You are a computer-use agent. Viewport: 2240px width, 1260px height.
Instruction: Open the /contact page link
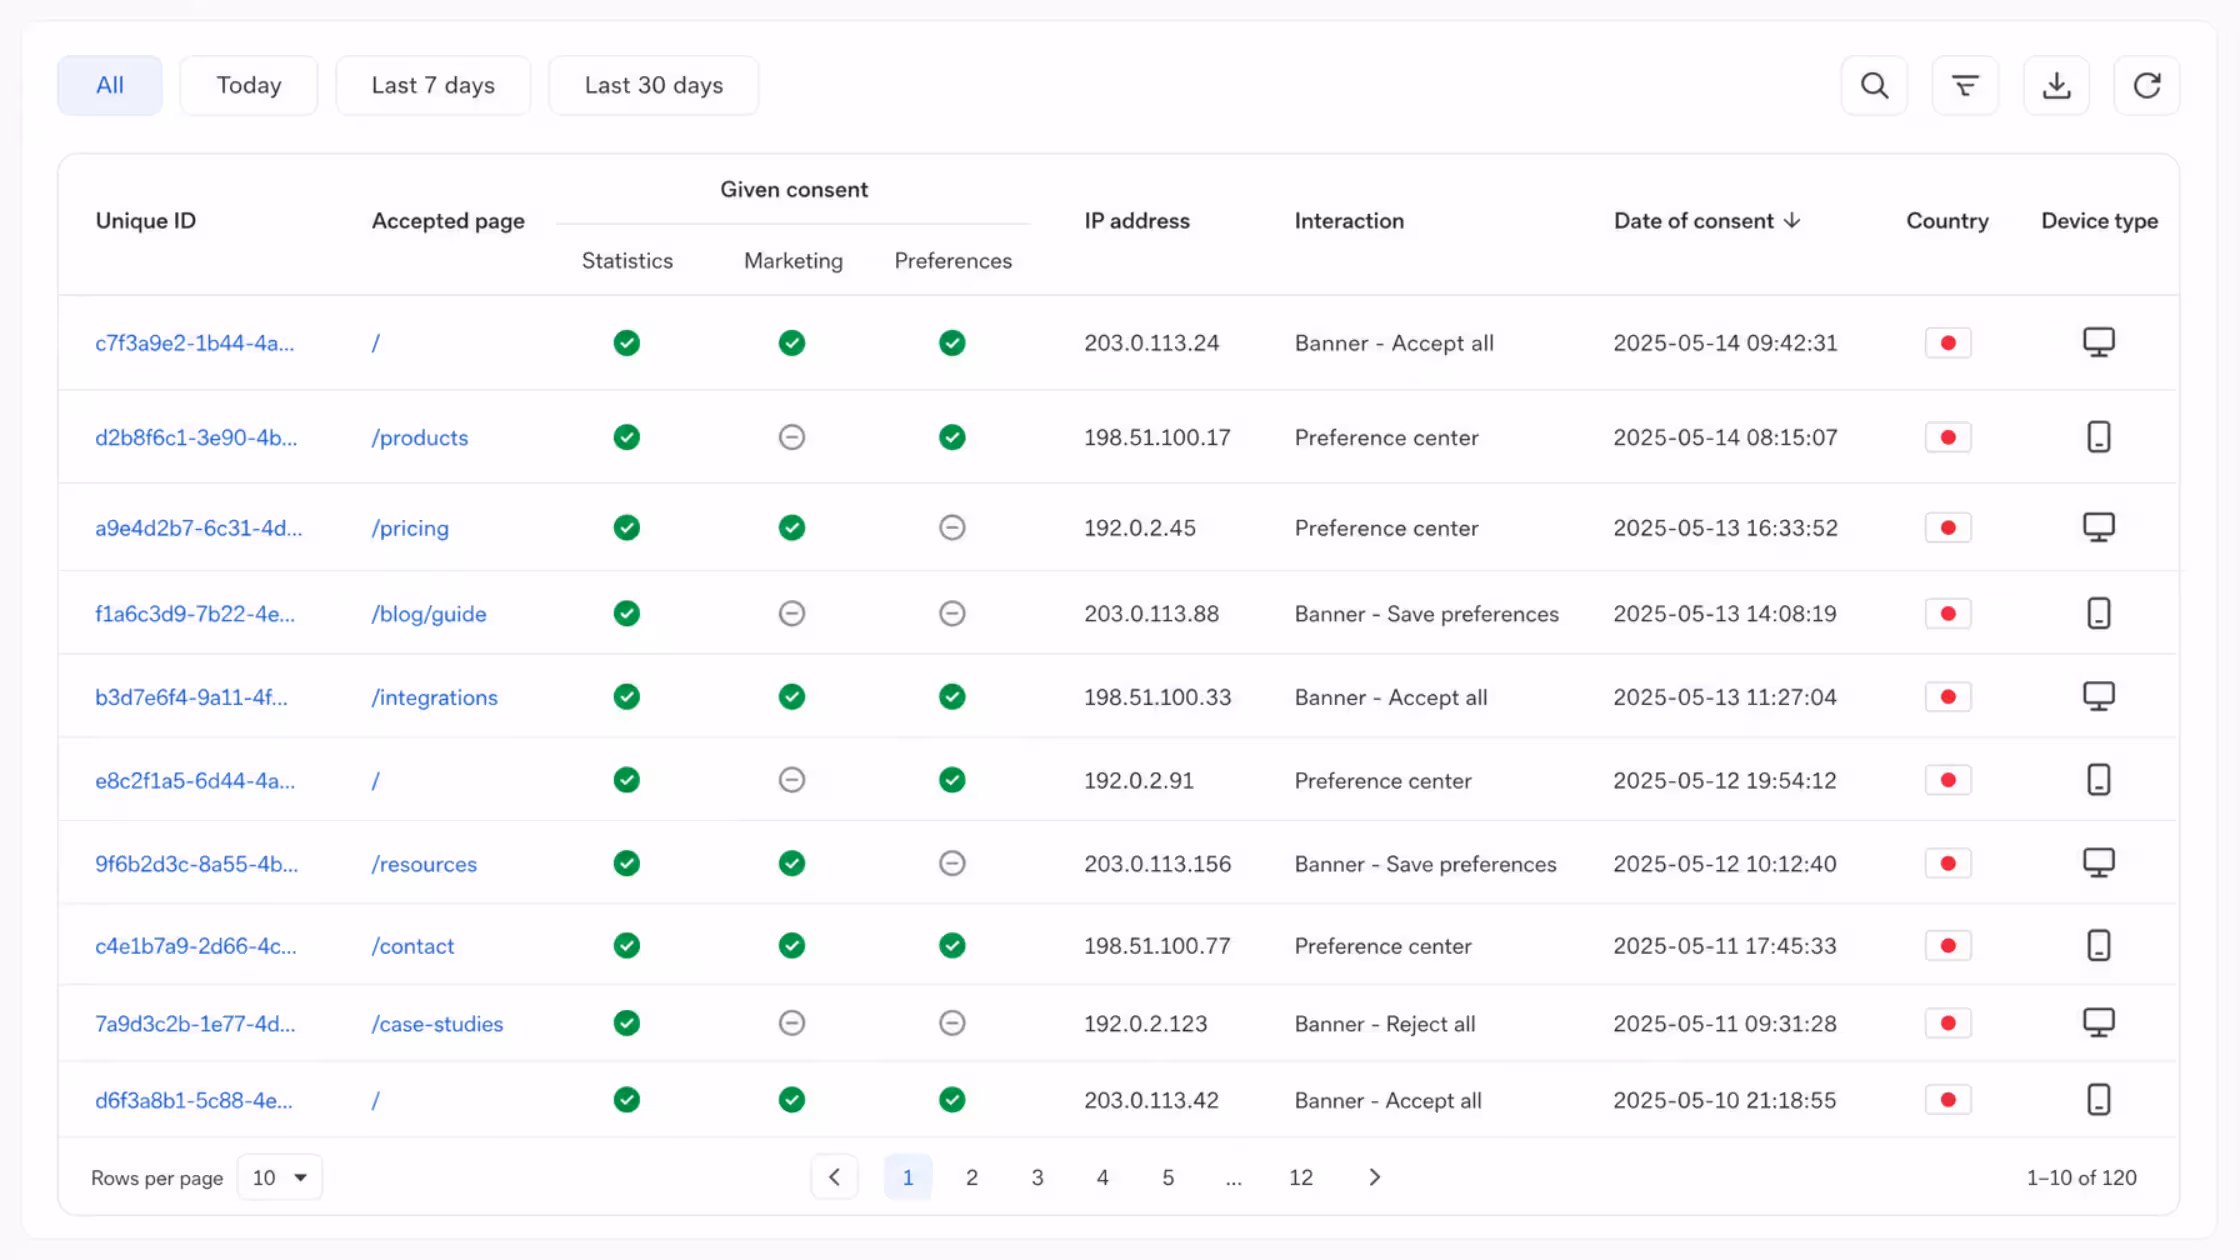[x=412, y=945]
